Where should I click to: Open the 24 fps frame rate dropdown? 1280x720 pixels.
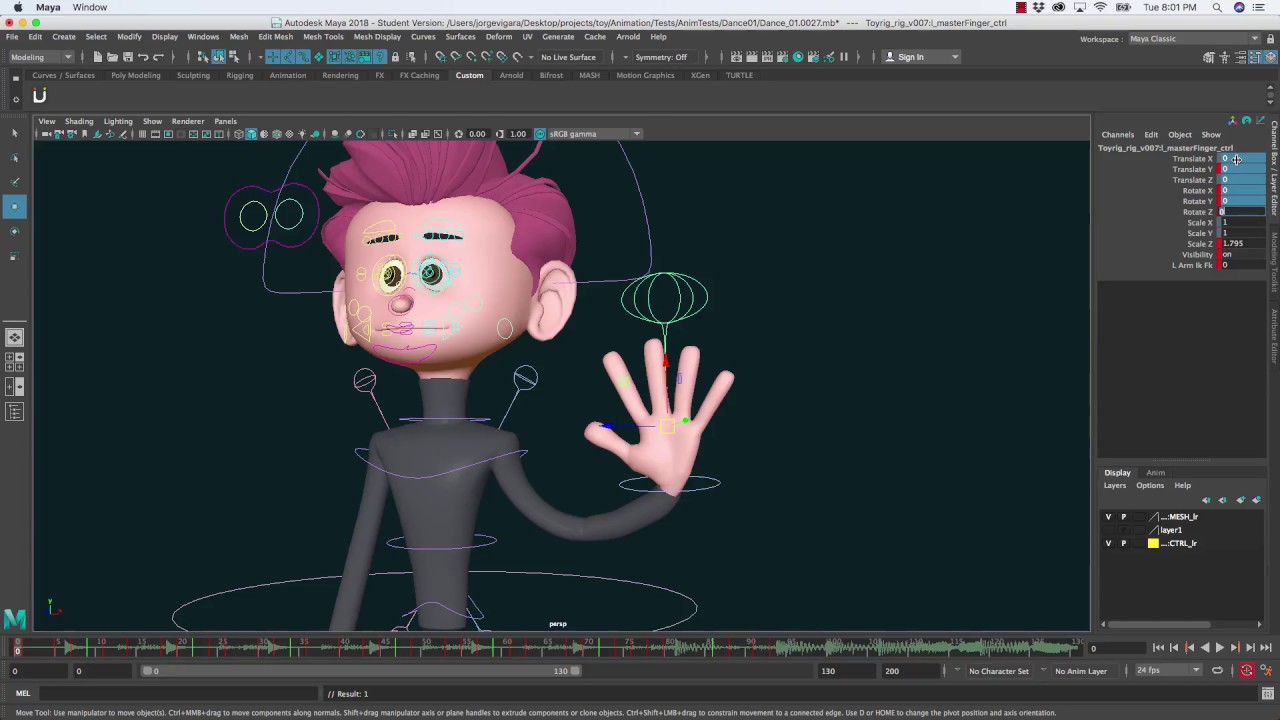1167,670
